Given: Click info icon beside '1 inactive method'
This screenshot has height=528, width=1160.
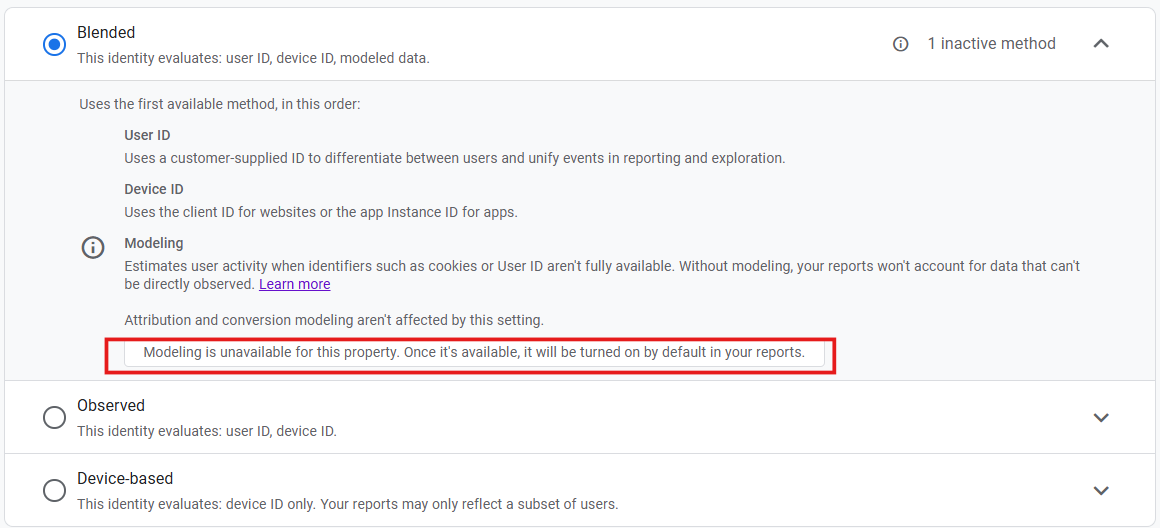Looking at the screenshot, I should tap(901, 44).
